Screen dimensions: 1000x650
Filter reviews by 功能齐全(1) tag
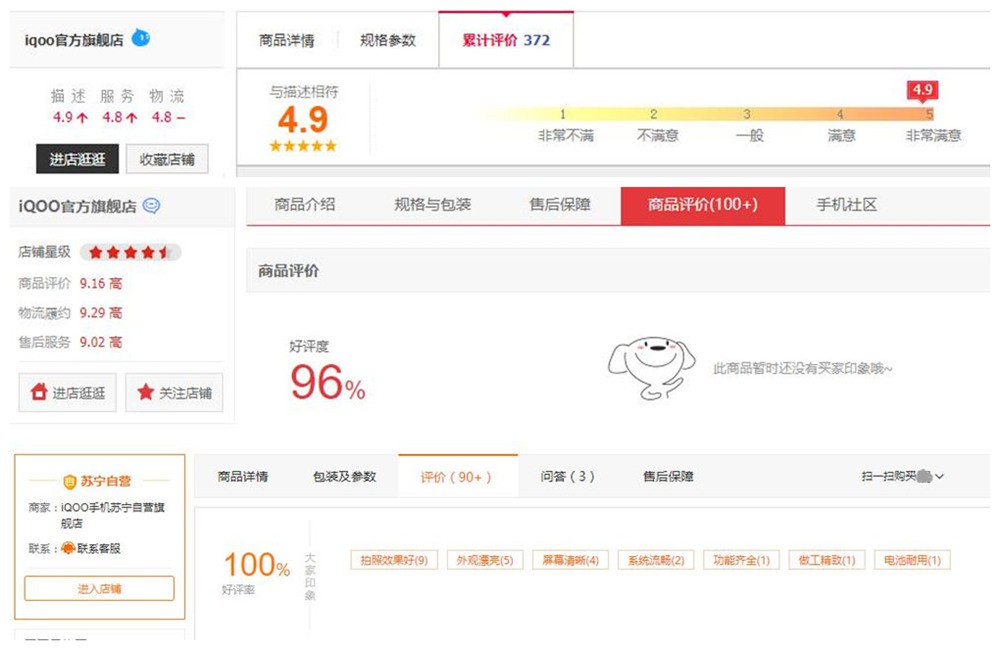tap(741, 560)
